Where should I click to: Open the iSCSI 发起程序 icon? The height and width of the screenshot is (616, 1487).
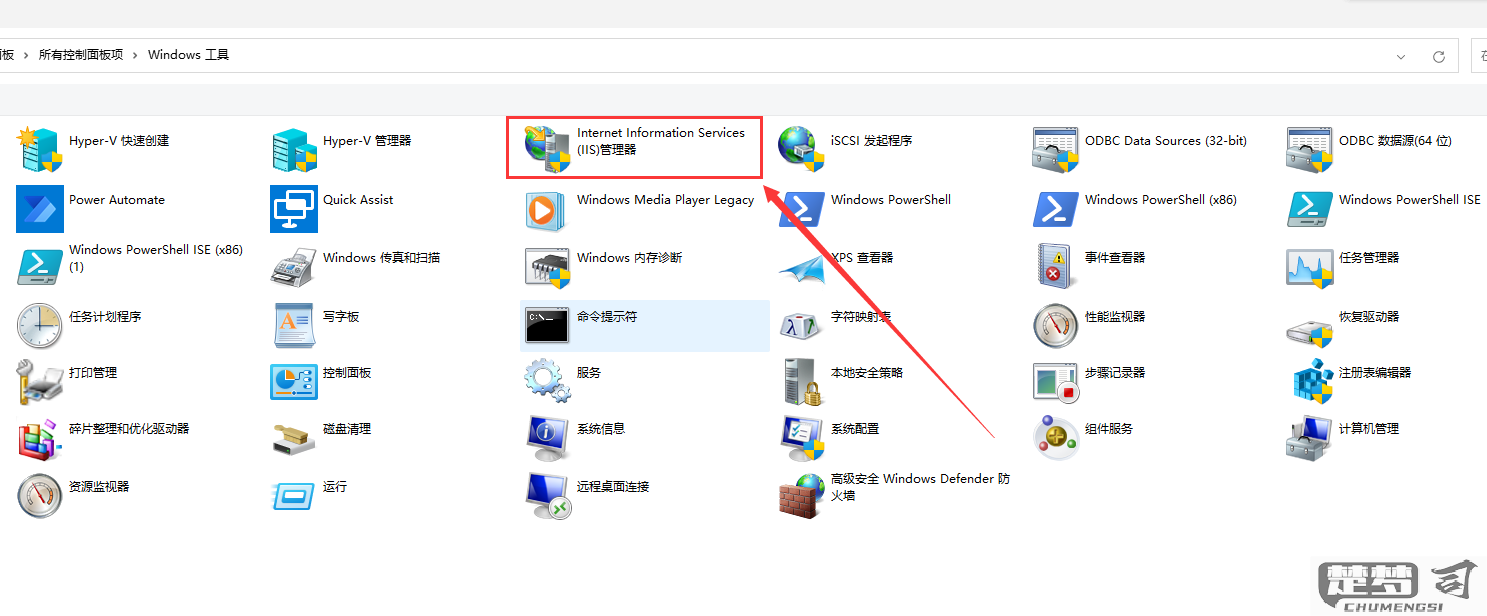[802, 150]
